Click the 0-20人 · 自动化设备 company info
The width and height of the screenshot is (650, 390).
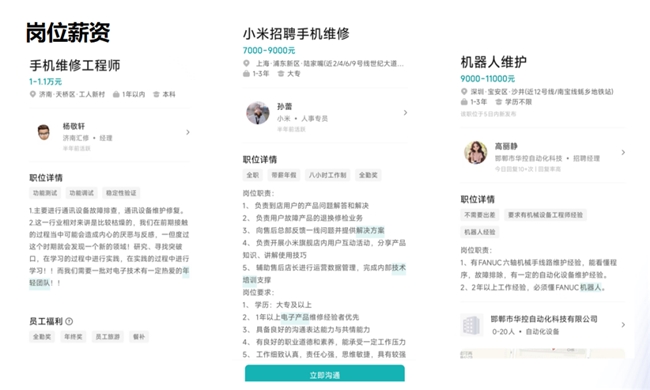point(526,332)
